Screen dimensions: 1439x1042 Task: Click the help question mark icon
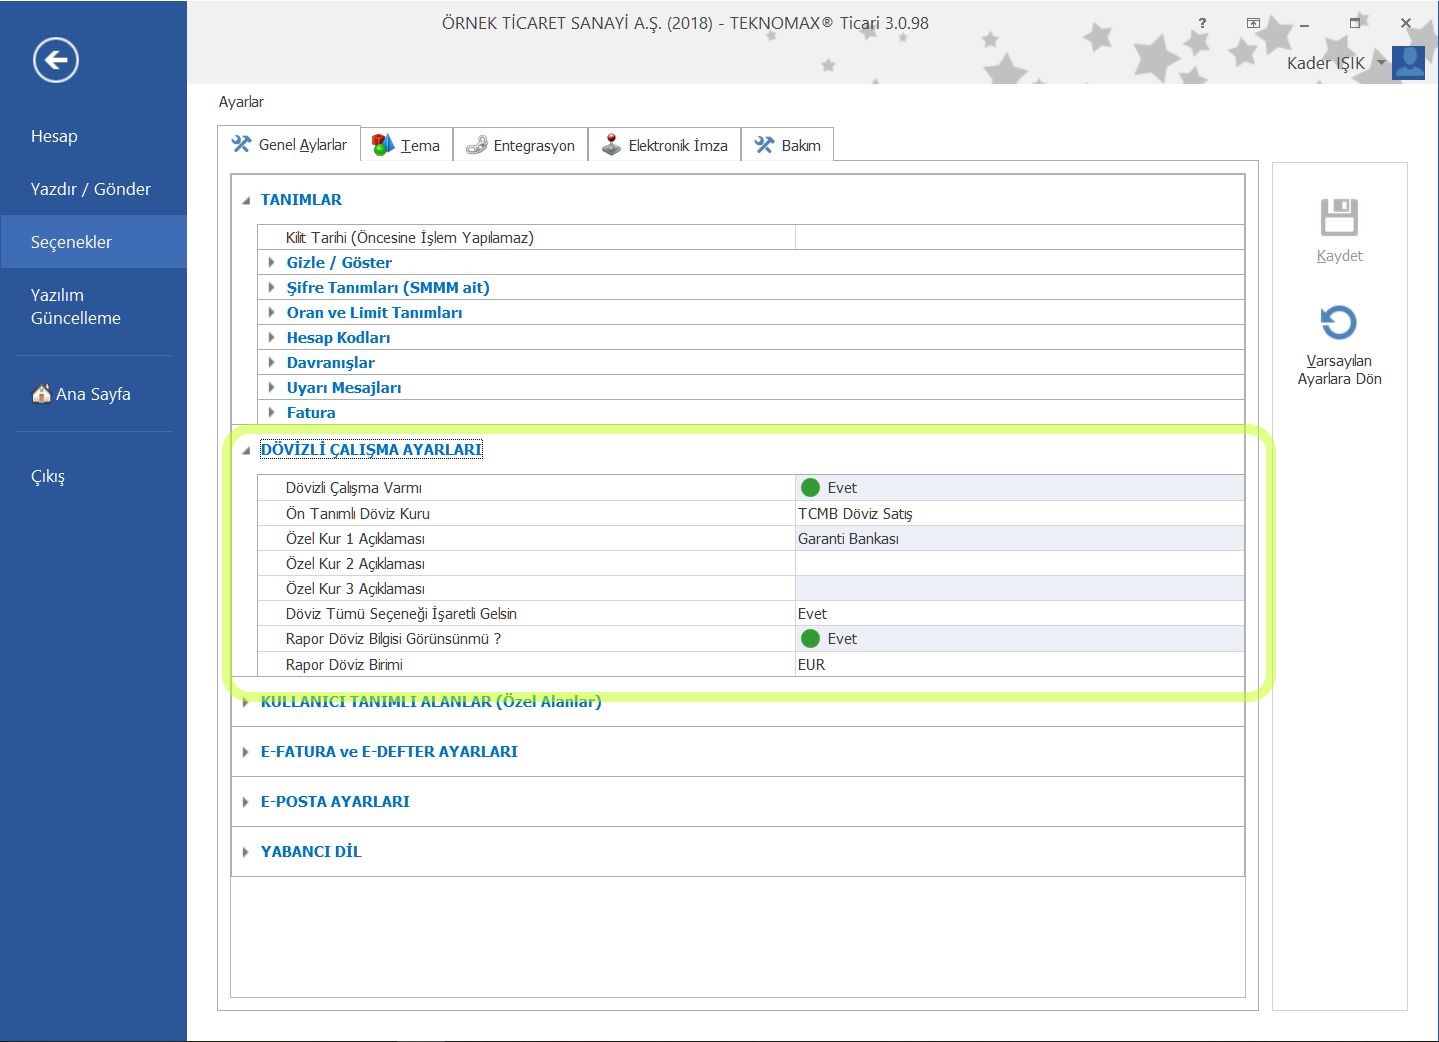(1202, 23)
